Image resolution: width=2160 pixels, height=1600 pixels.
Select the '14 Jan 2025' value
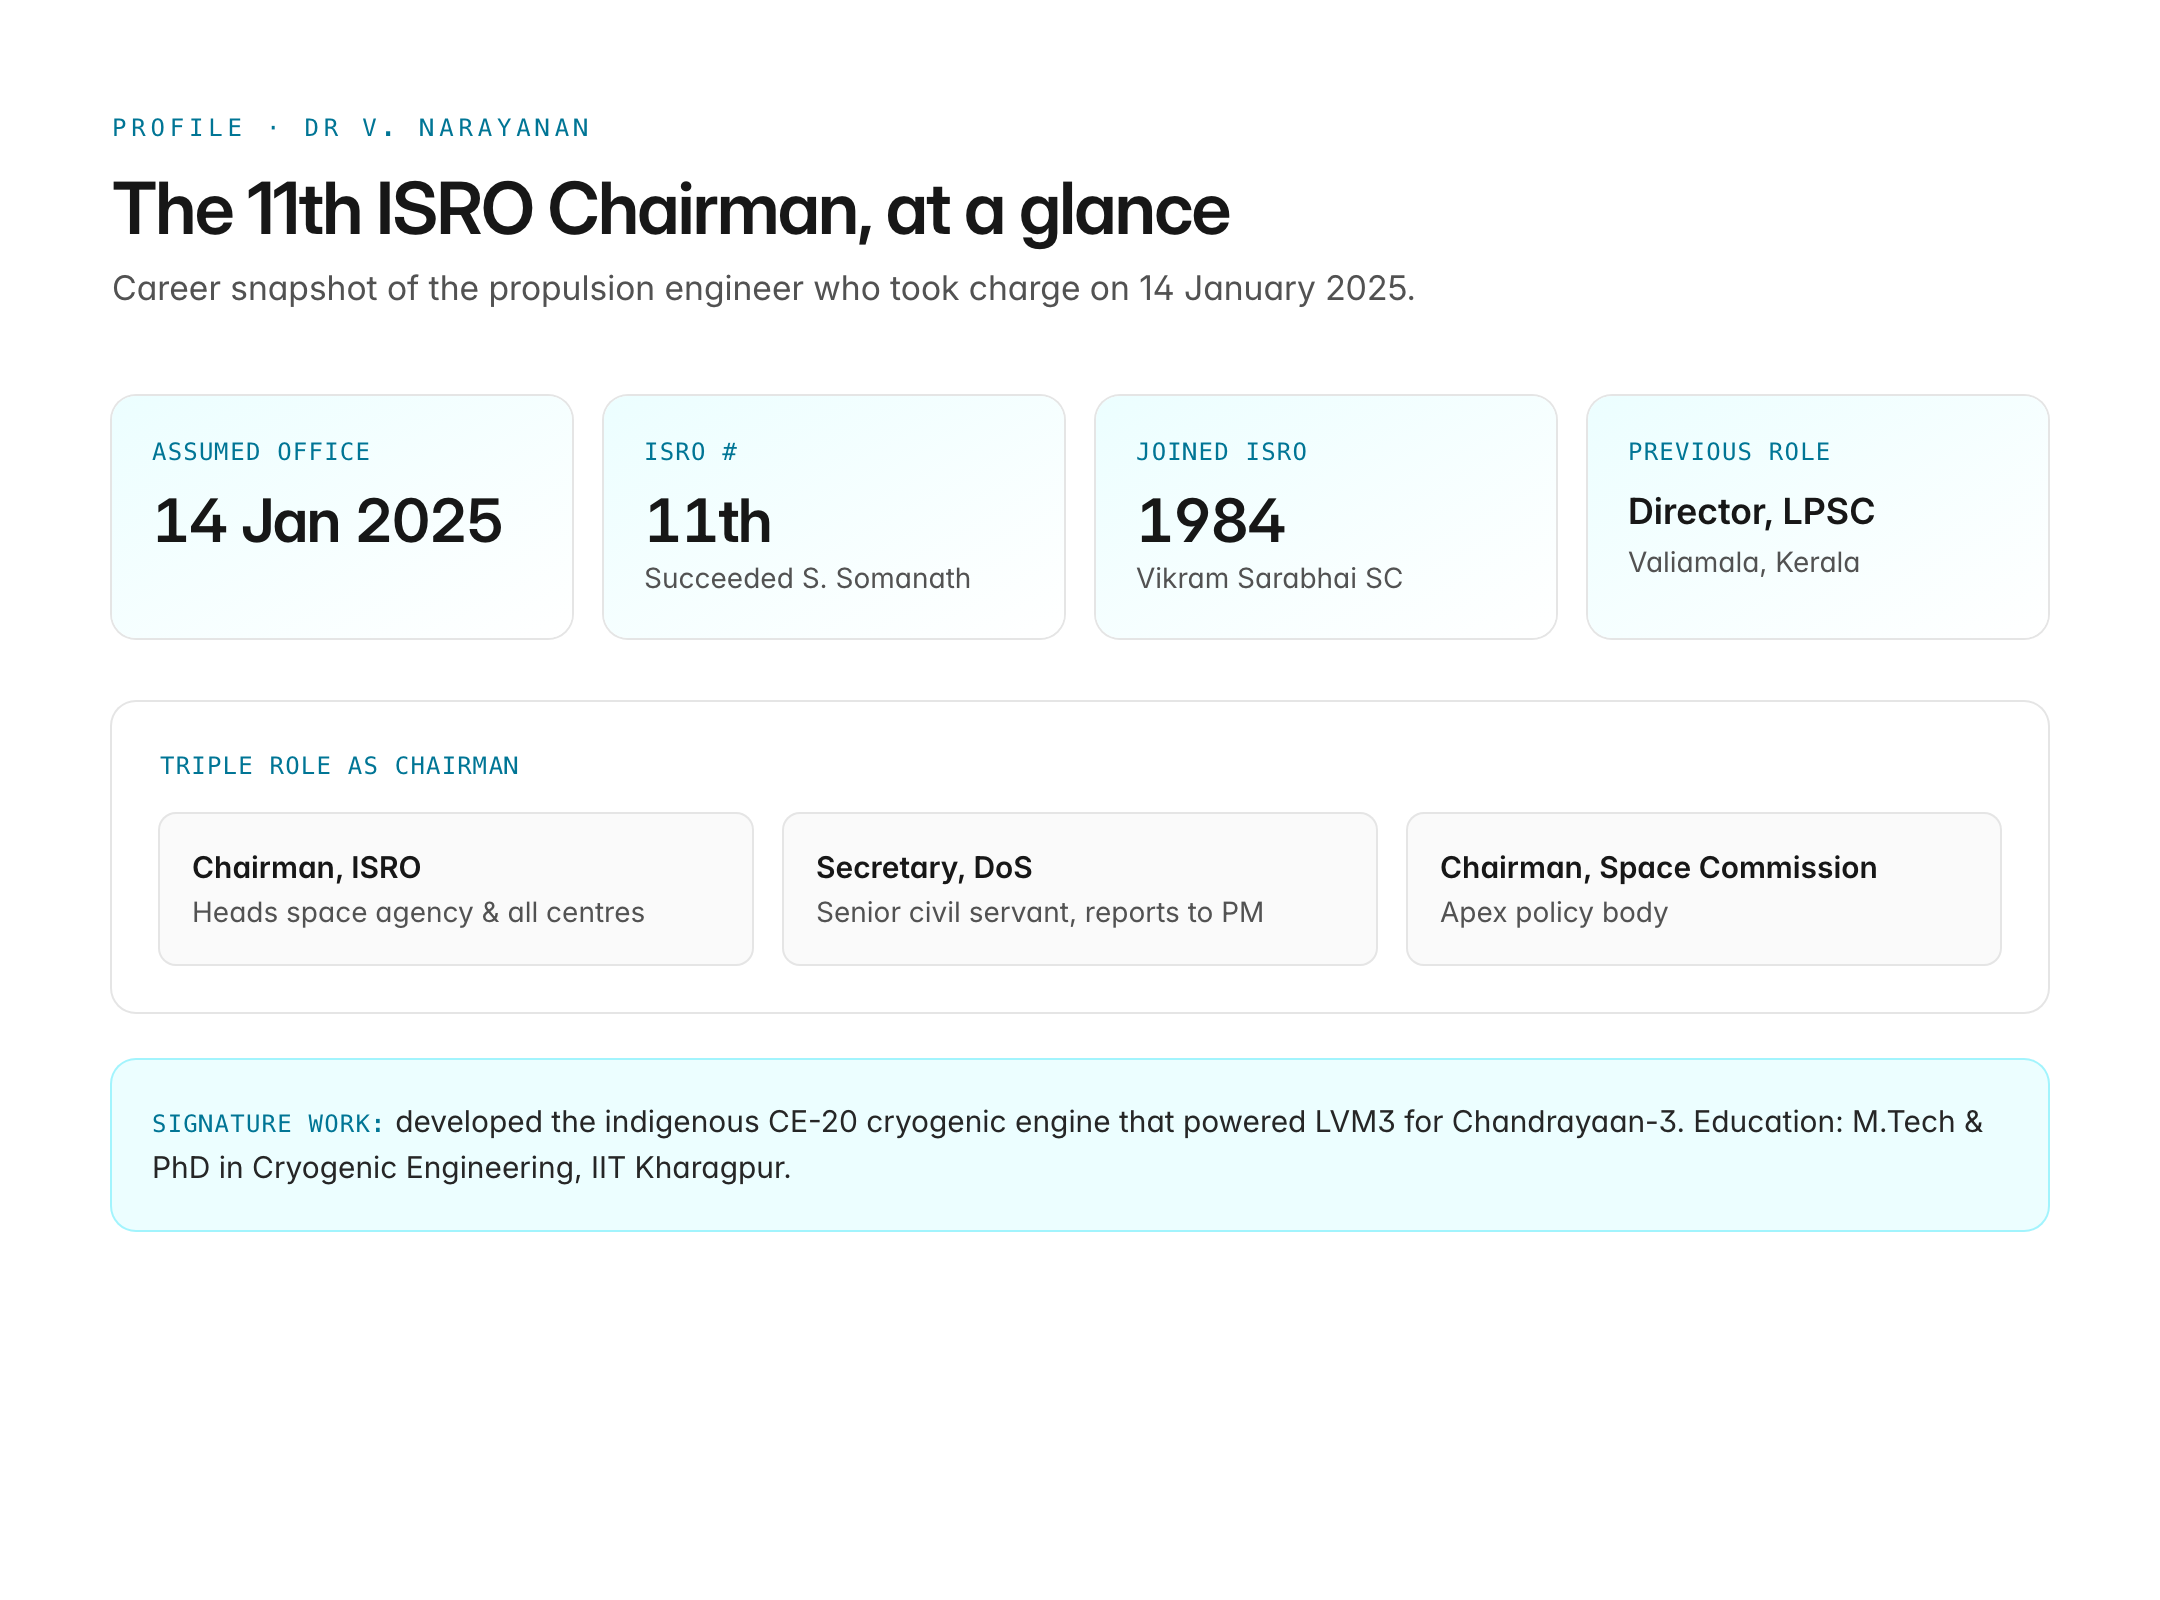pyautogui.click(x=328, y=521)
